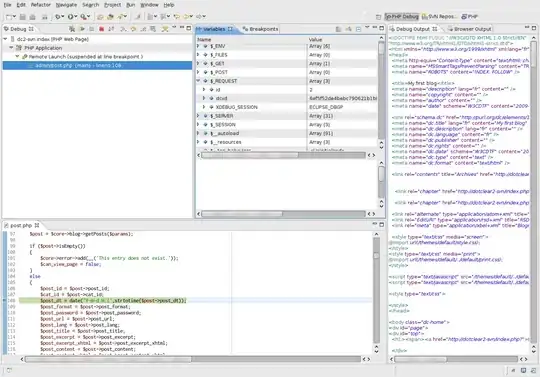Click Remove All Terminated Launches icon
Image resolution: width=540 pixels, height=377 pixels.
point(72,29)
